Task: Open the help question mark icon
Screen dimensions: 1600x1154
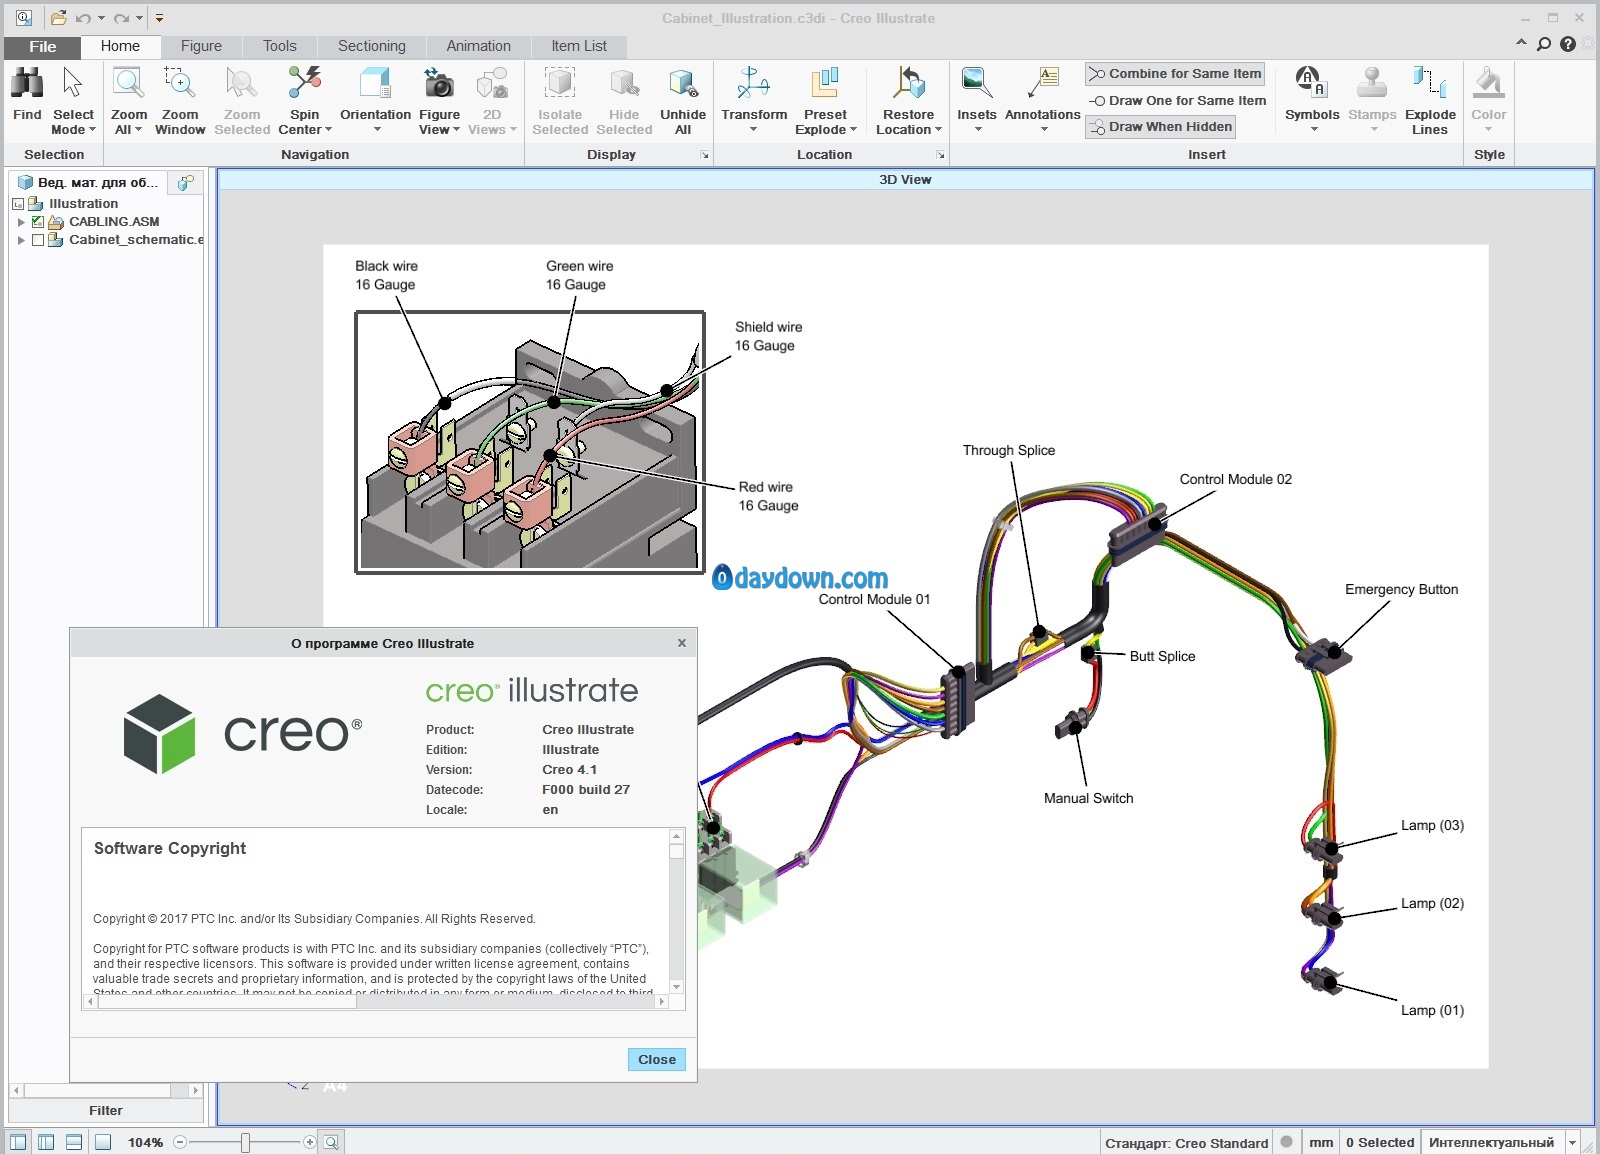Action: point(1568,44)
